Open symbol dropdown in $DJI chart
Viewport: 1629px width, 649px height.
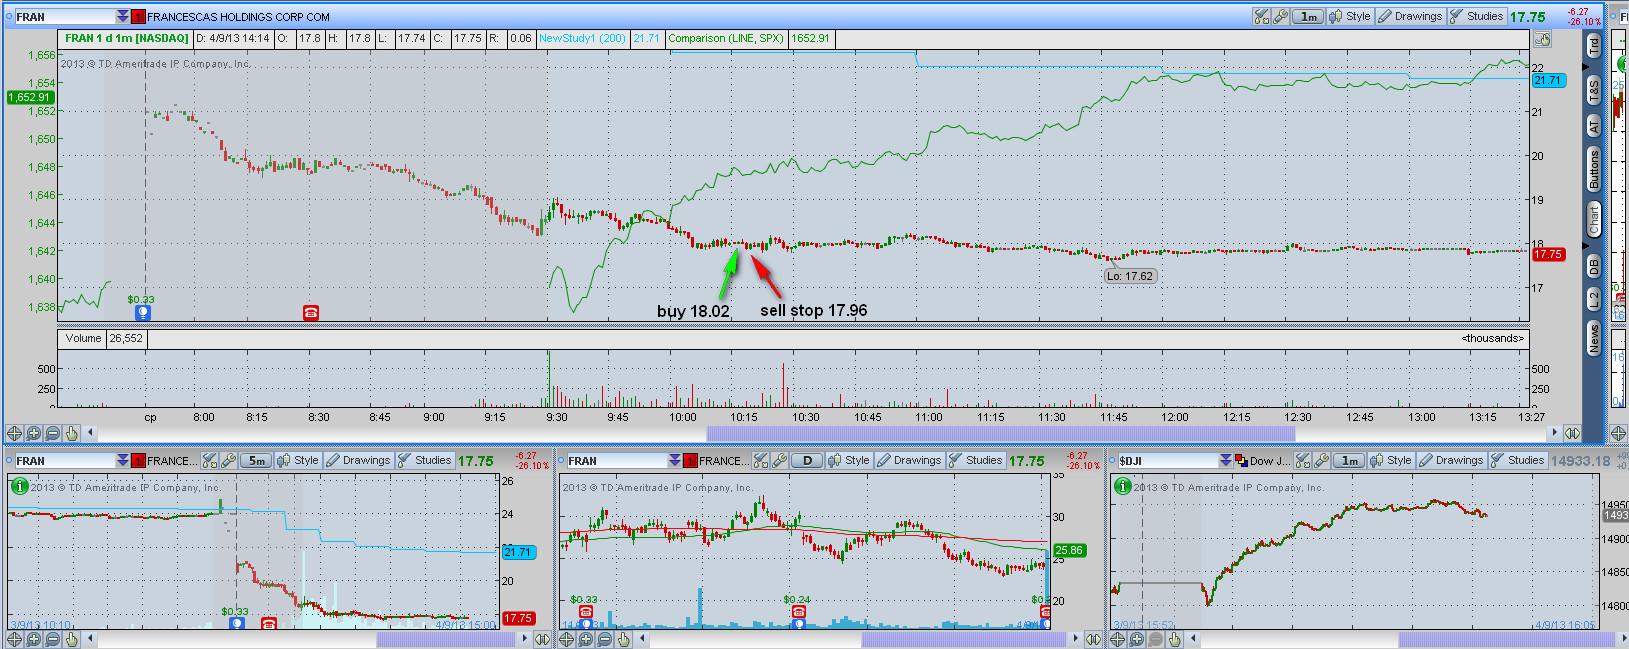pos(1226,460)
